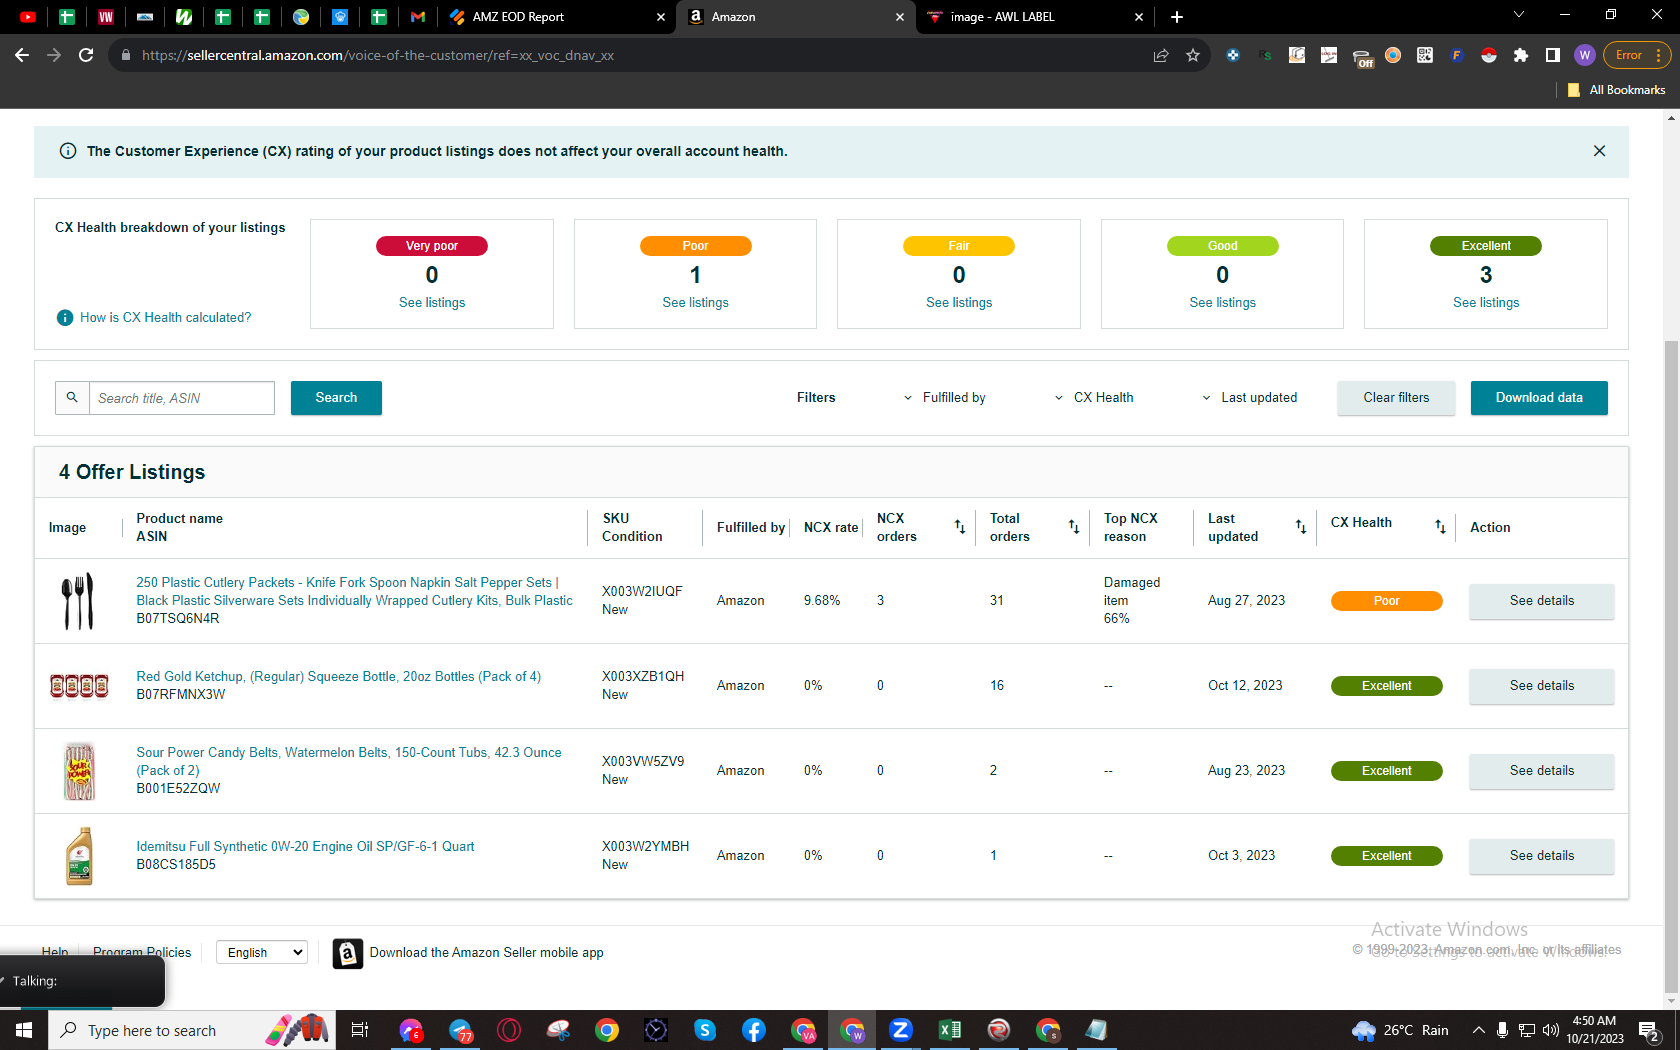Expand the Last updated filter dropdown
Image resolution: width=1680 pixels, height=1050 pixels.
(x=1249, y=398)
